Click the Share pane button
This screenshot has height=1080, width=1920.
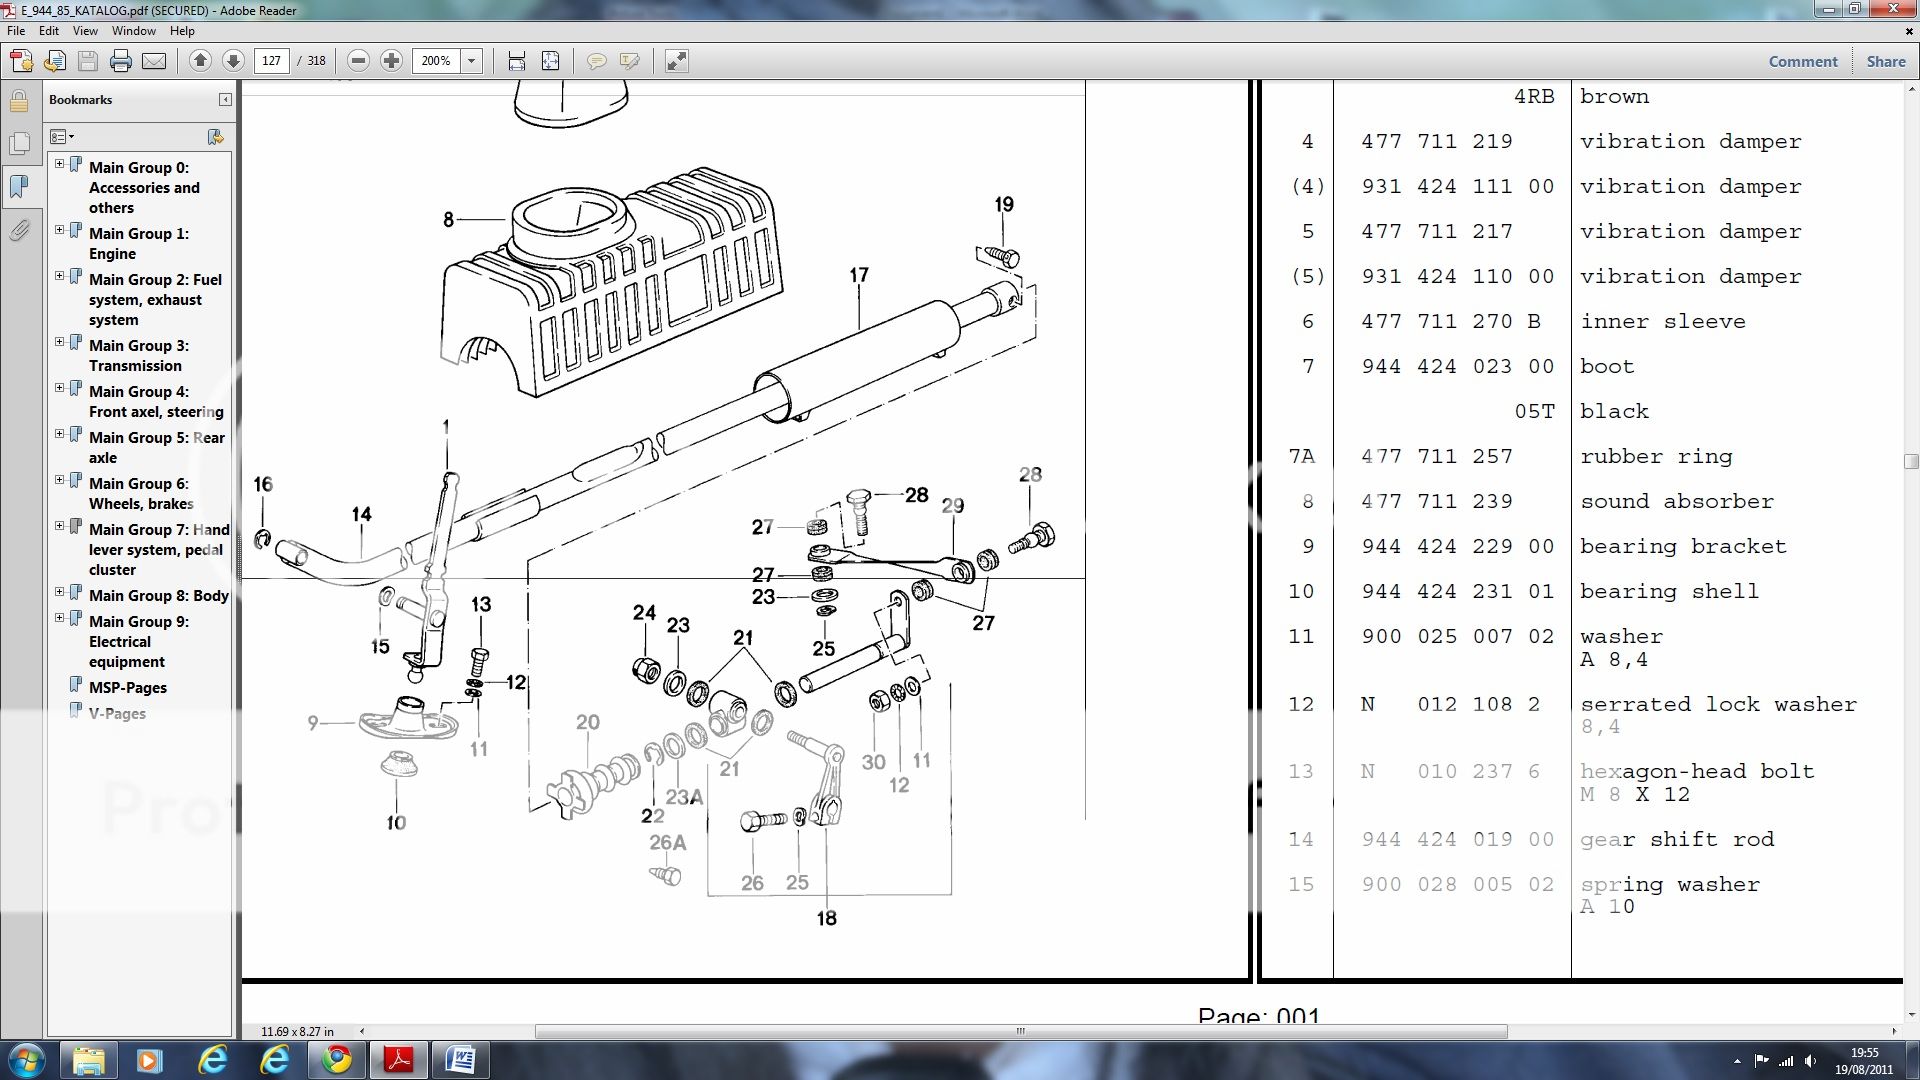(x=1885, y=61)
